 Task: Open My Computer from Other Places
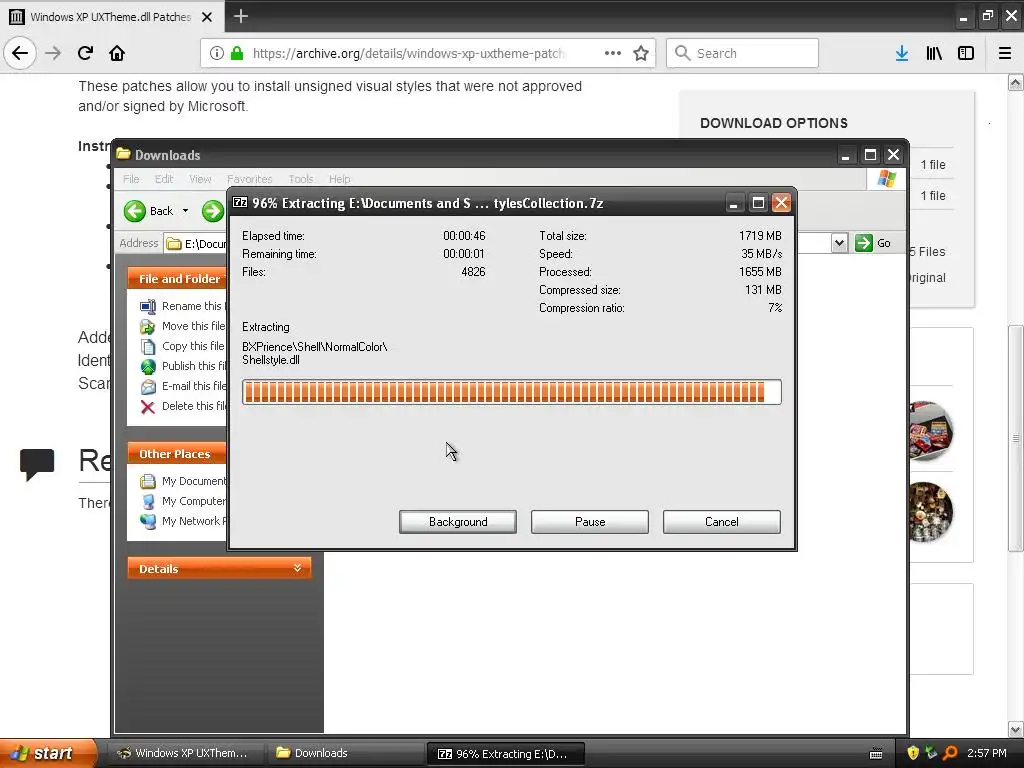[183, 501]
